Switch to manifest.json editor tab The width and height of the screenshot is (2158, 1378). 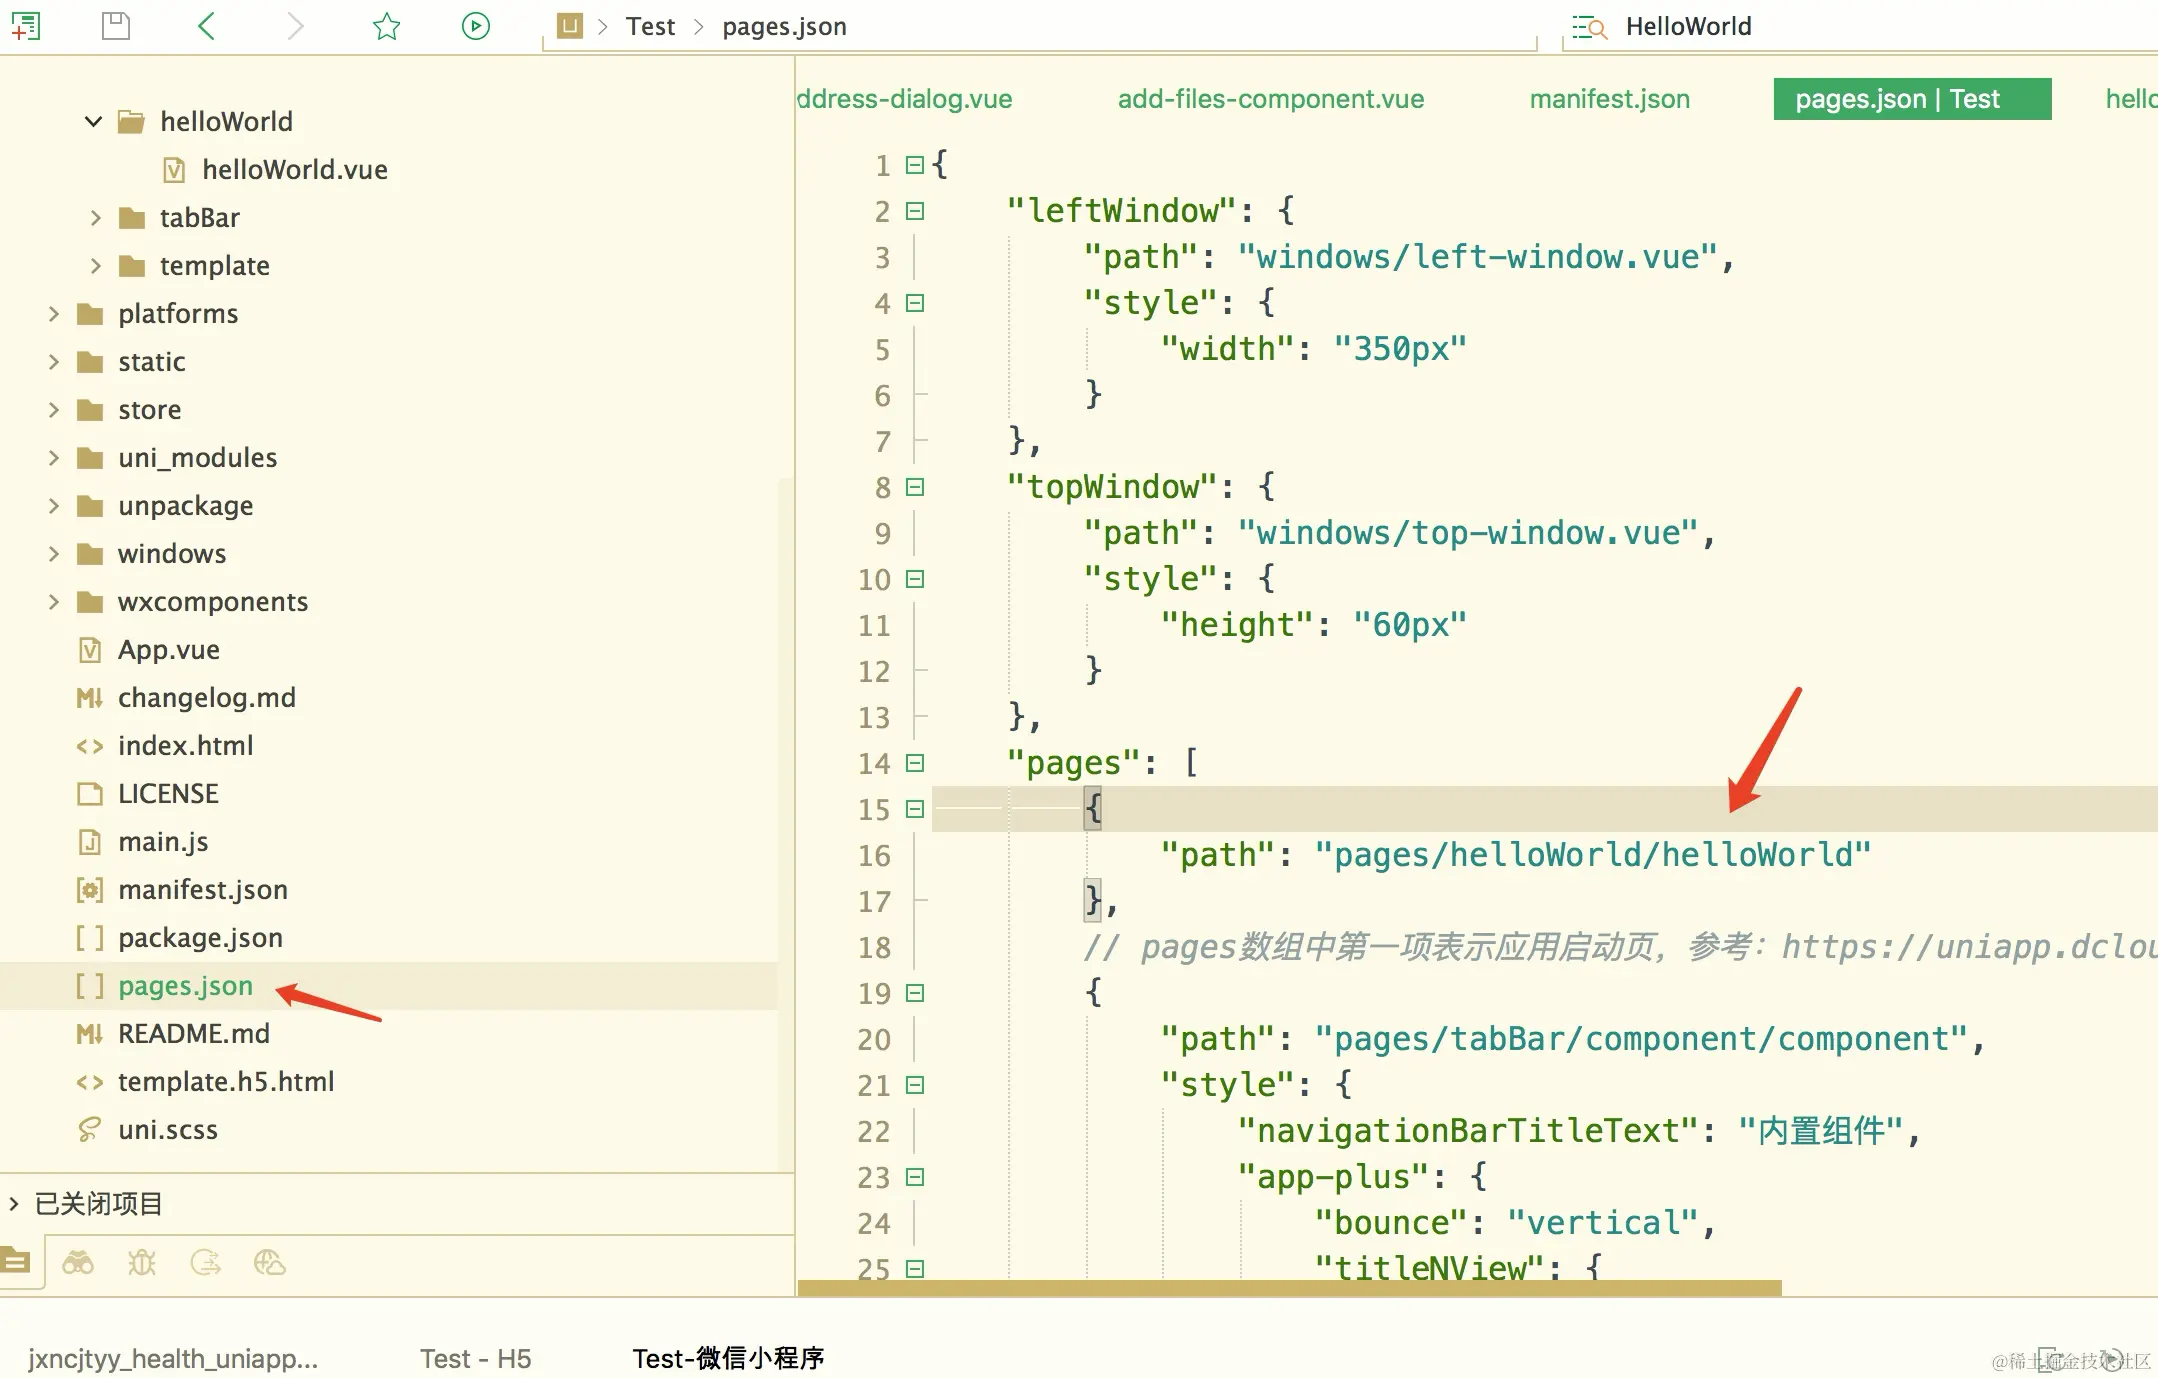(x=1609, y=99)
